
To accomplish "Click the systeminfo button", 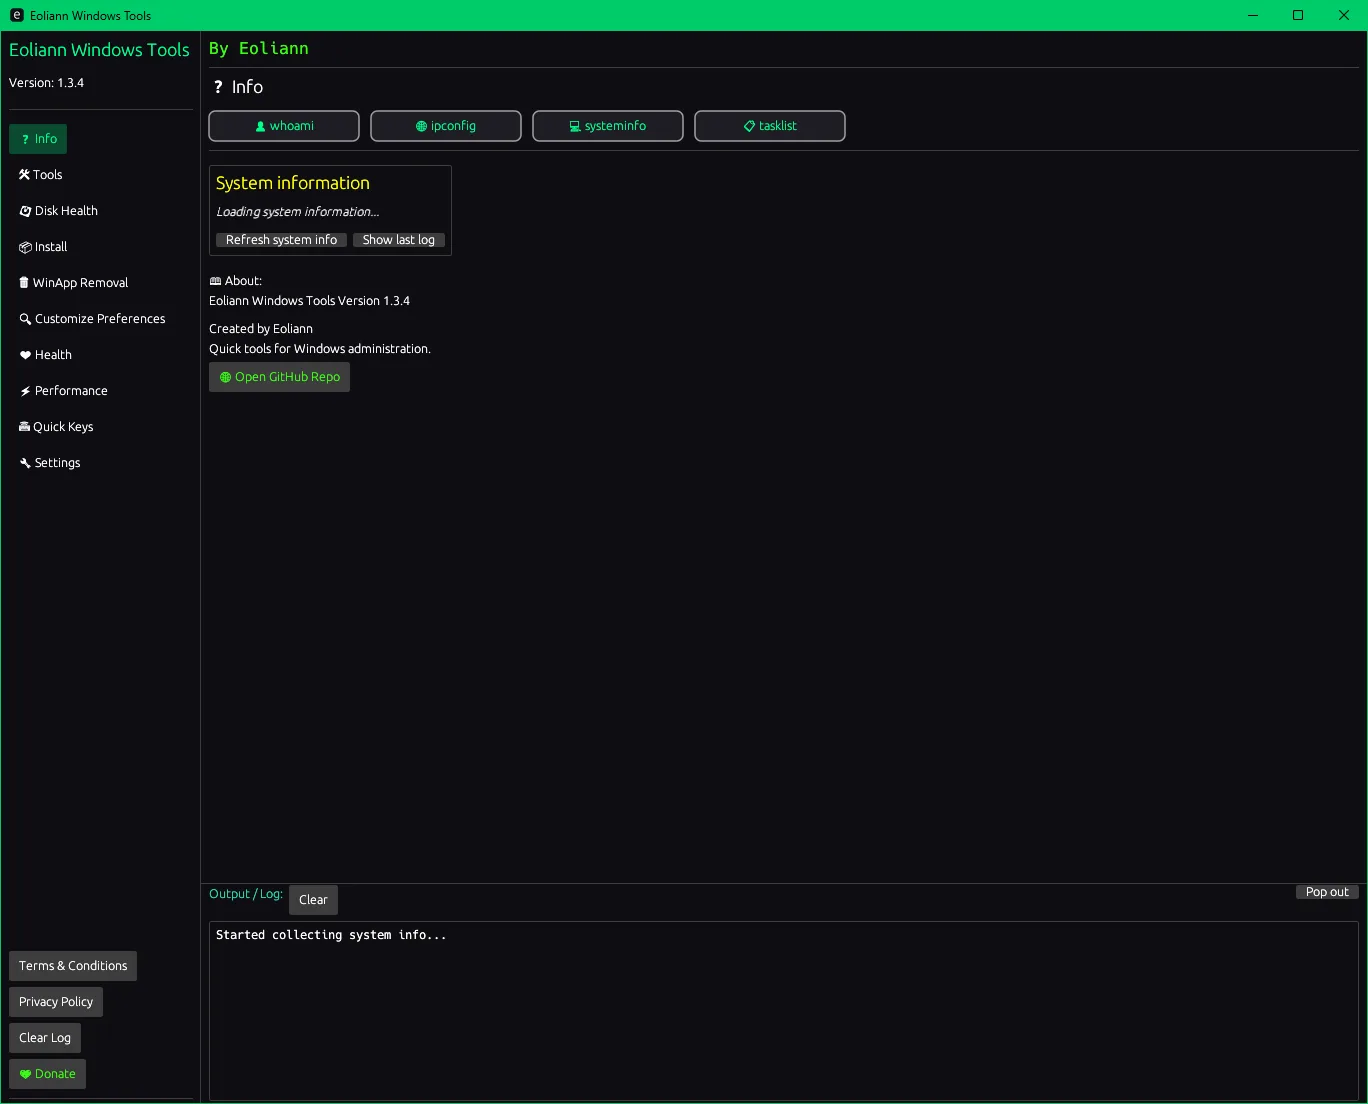I will (608, 126).
